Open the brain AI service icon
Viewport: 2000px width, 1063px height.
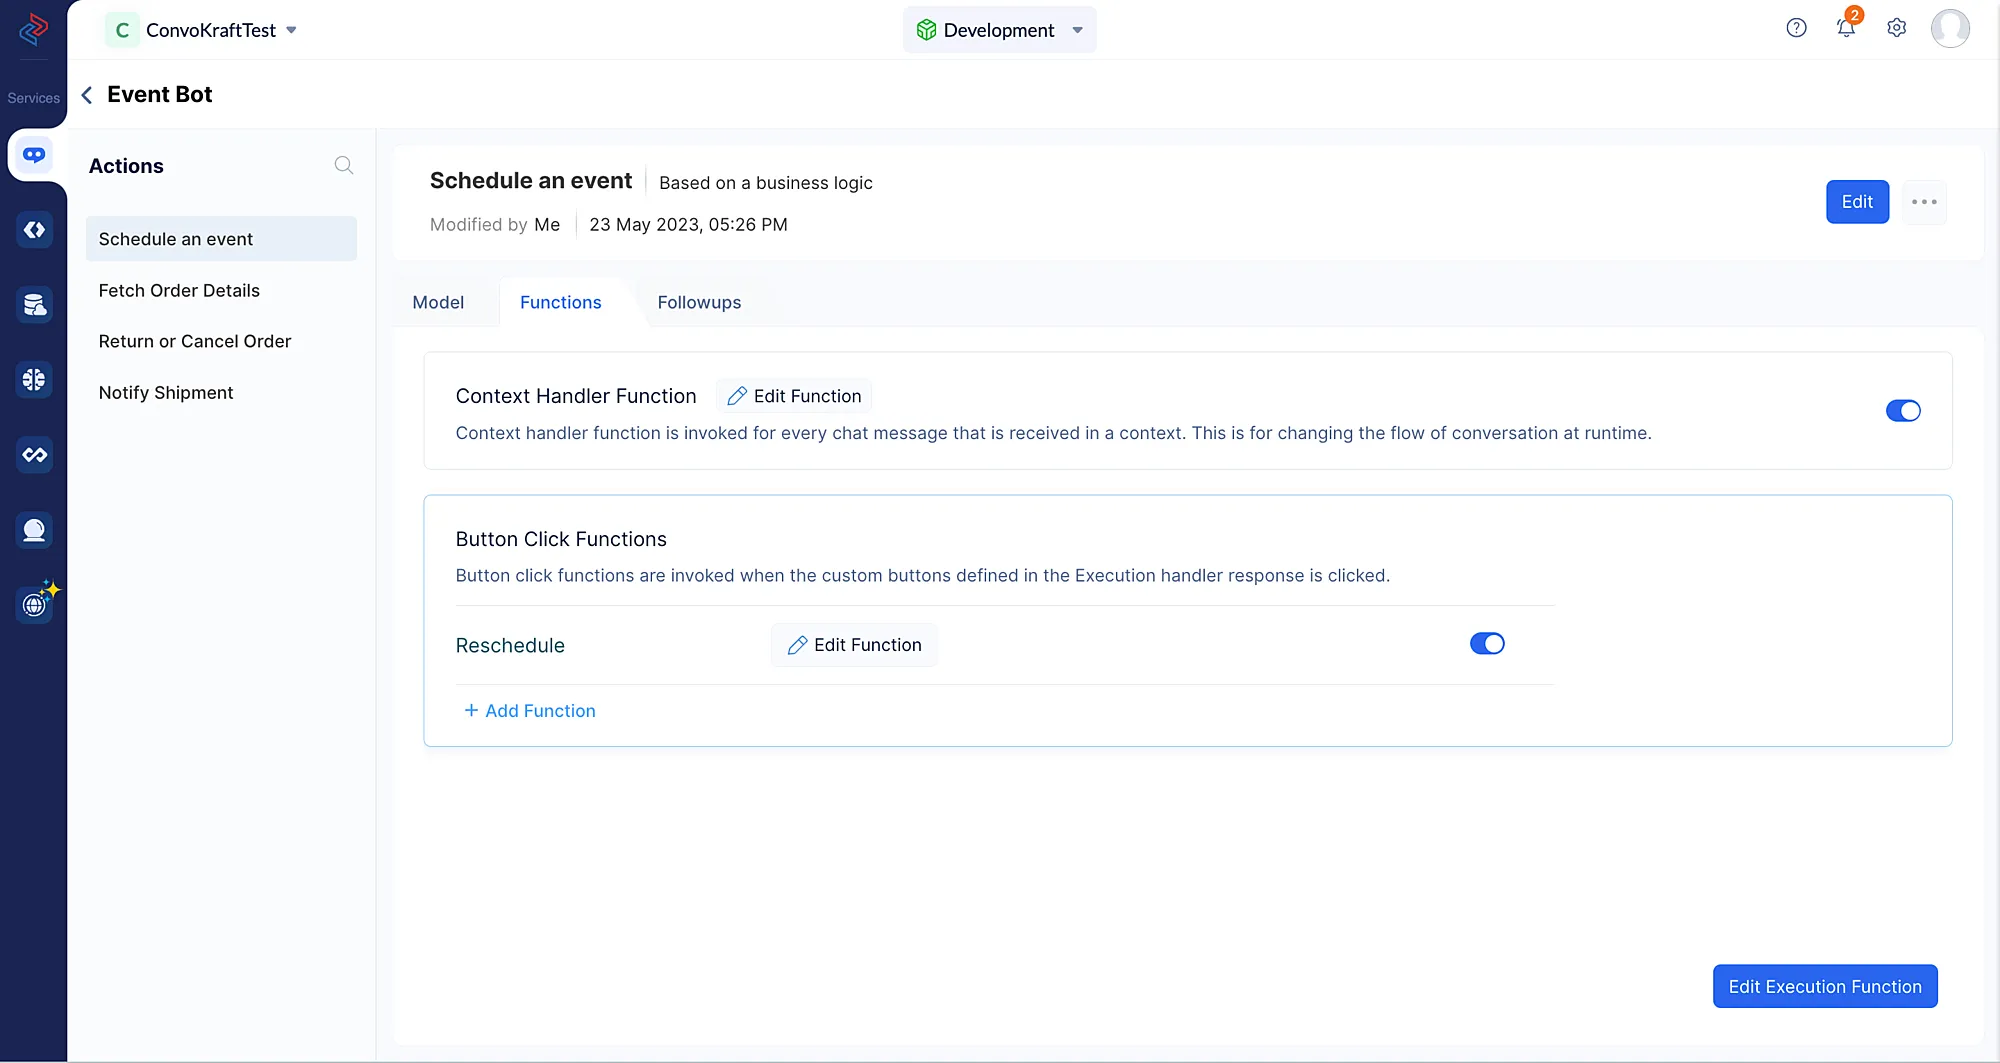coord(34,380)
